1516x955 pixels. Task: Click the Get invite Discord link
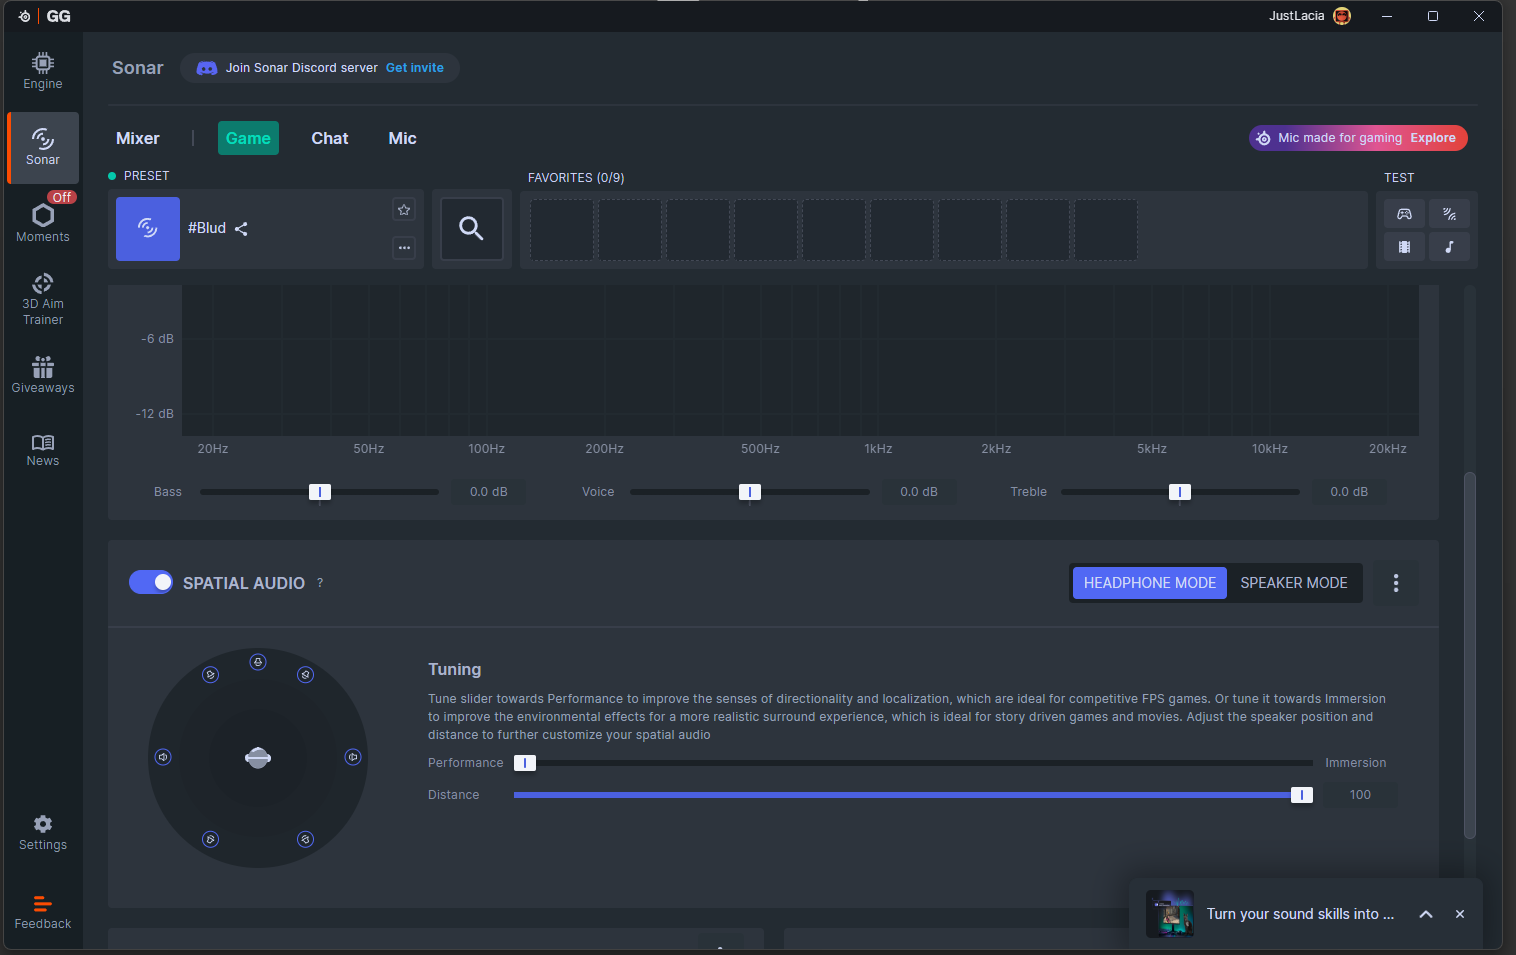(x=415, y=68)
